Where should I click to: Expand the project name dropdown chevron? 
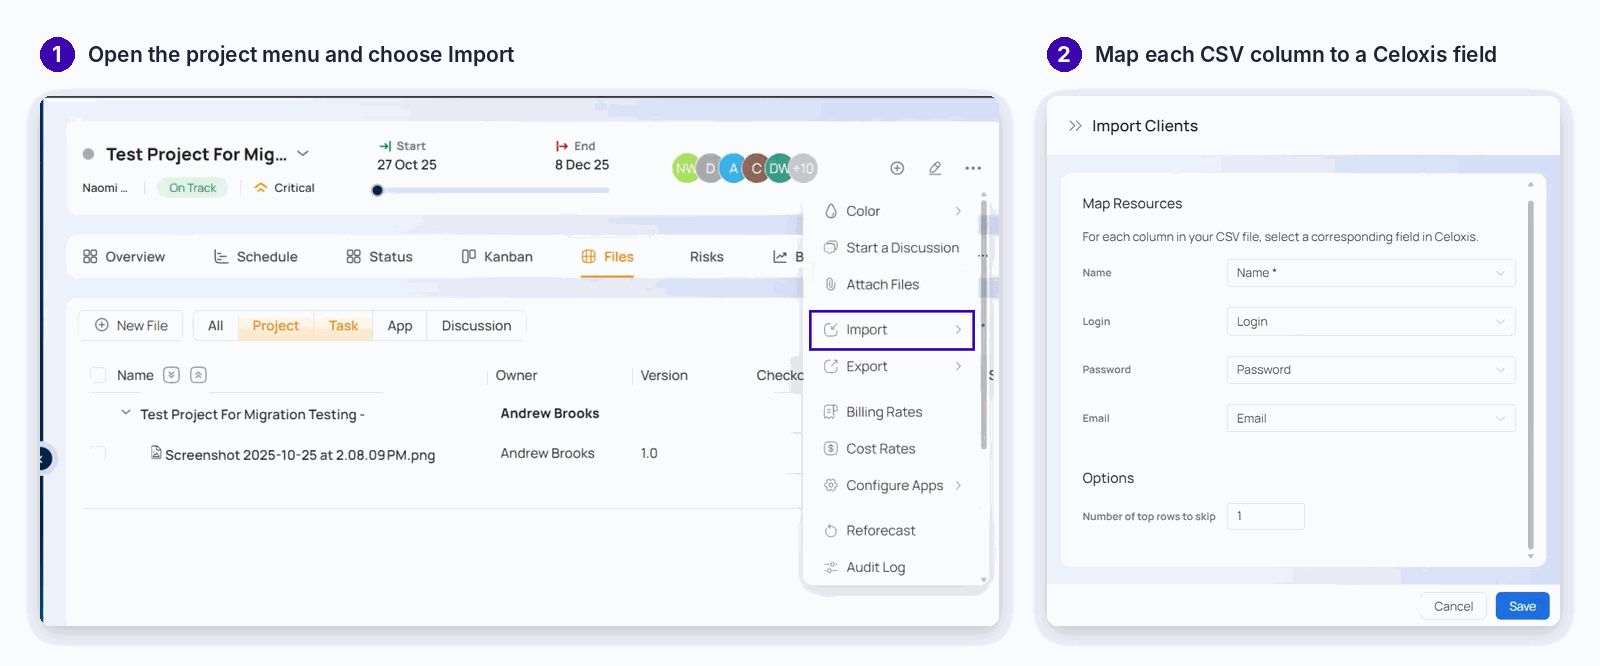[x=303, y=154]
